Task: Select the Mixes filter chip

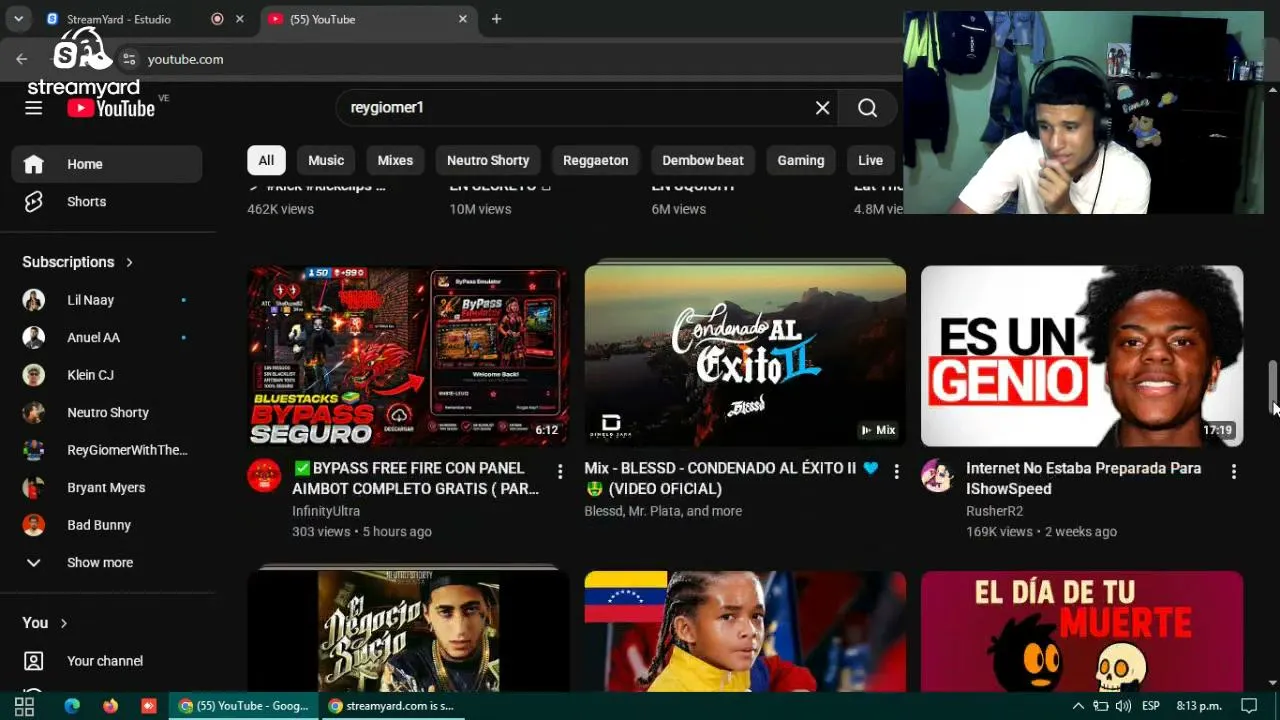Action: pyautogui.click(x=395, y=160)
